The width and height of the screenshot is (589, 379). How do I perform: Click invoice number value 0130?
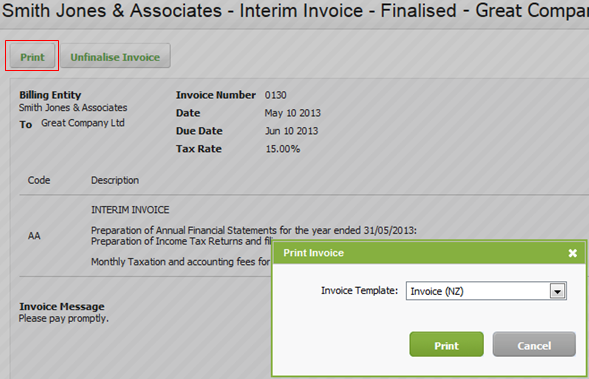coord(275,95)
